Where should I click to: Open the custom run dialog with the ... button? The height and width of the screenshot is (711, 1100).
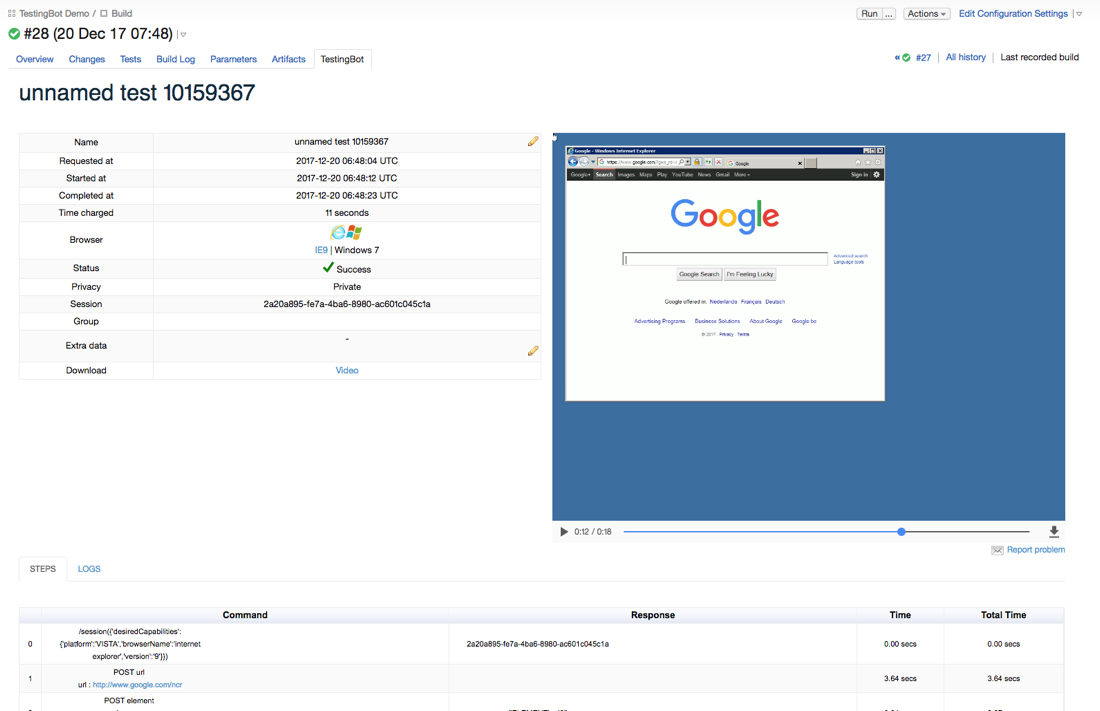[889, 13]
